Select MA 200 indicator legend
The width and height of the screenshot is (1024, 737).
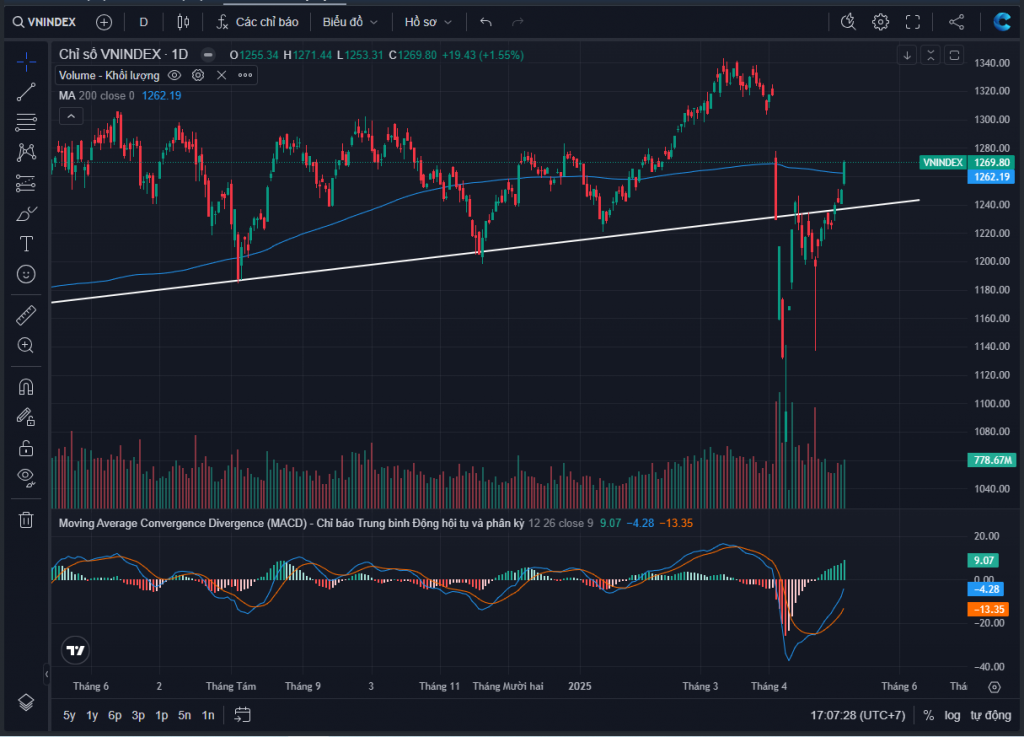pos(120,96)
